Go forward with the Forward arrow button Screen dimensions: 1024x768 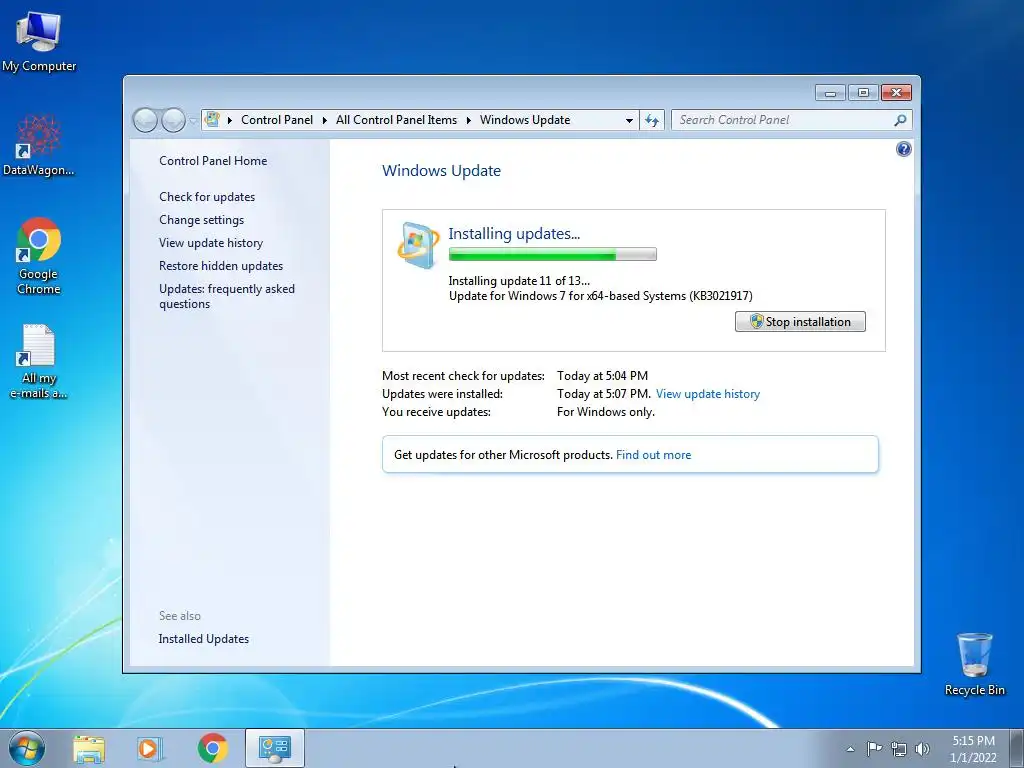pos(173,120)
